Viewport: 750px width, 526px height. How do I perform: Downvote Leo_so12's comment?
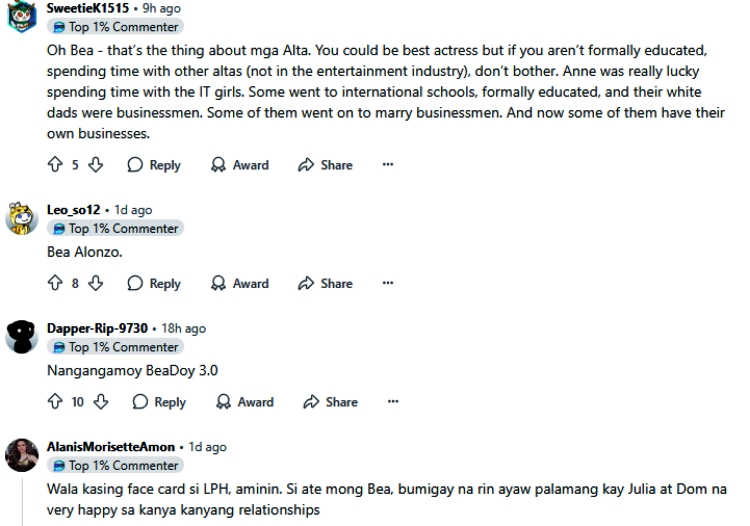[97, 283]
